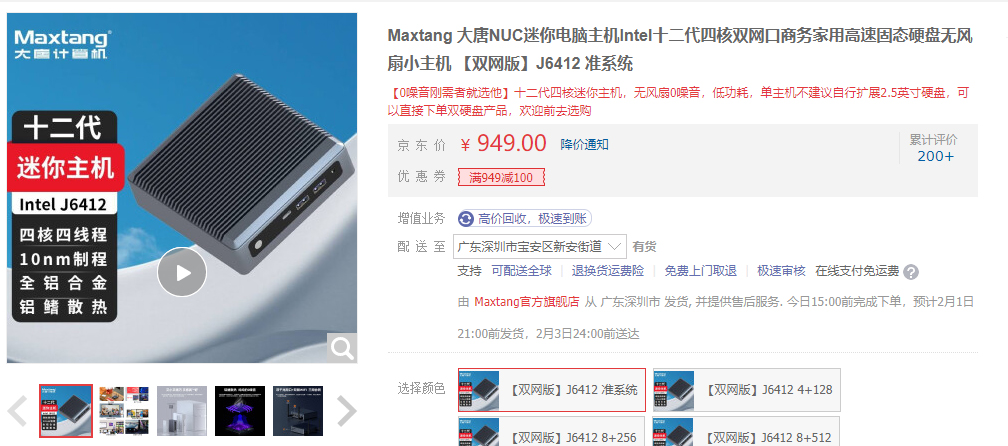This screenshot has height=446, width=1008.
Task: Click the 降价通知 price alert link
Action: 584,145
